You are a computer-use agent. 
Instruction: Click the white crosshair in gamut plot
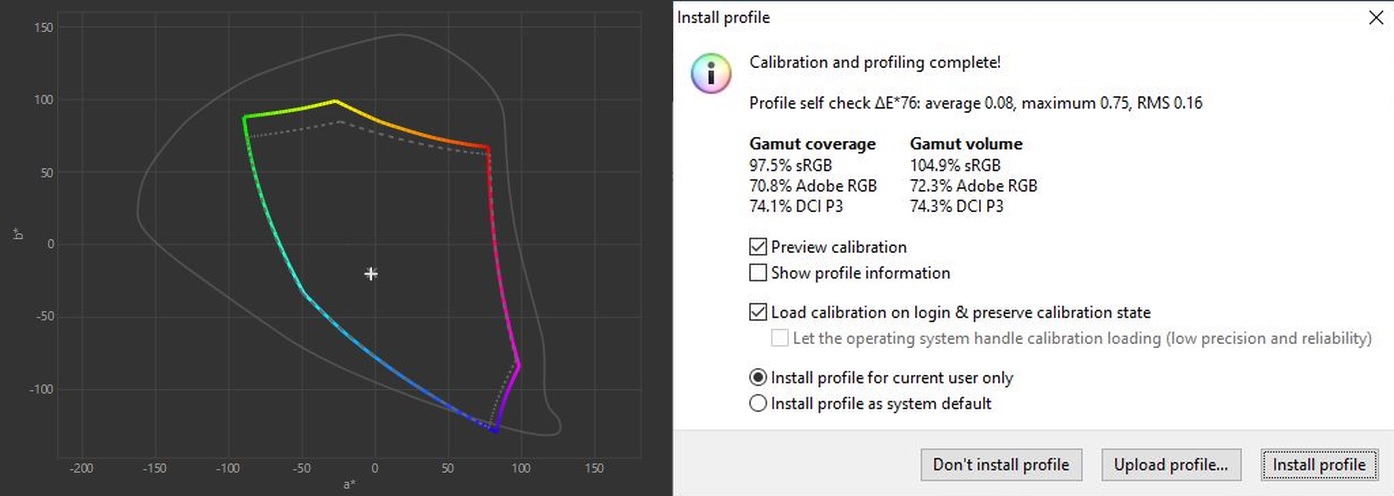371,273
